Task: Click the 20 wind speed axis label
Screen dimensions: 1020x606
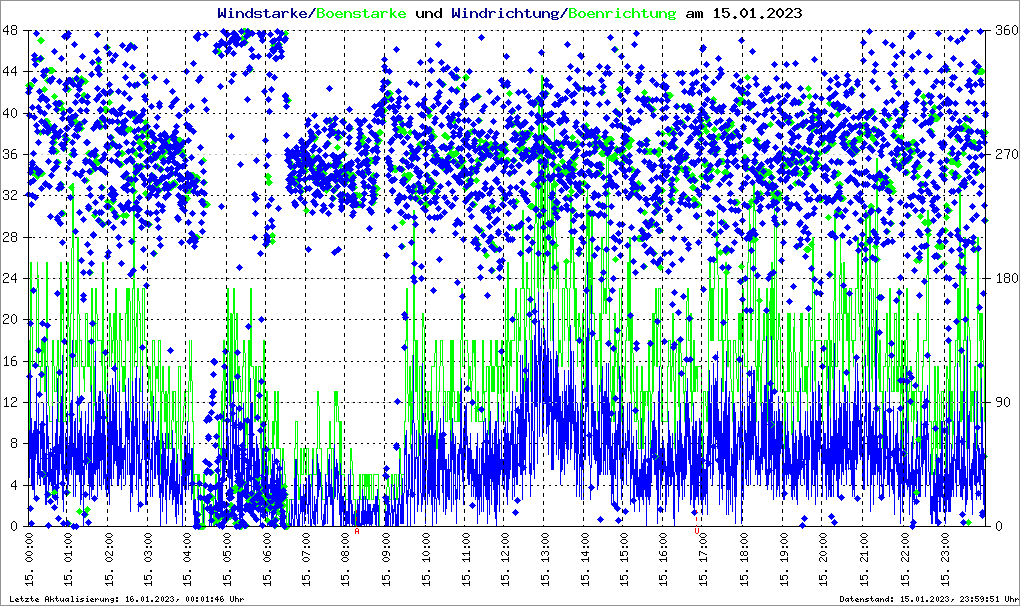Action: point(10,320)
